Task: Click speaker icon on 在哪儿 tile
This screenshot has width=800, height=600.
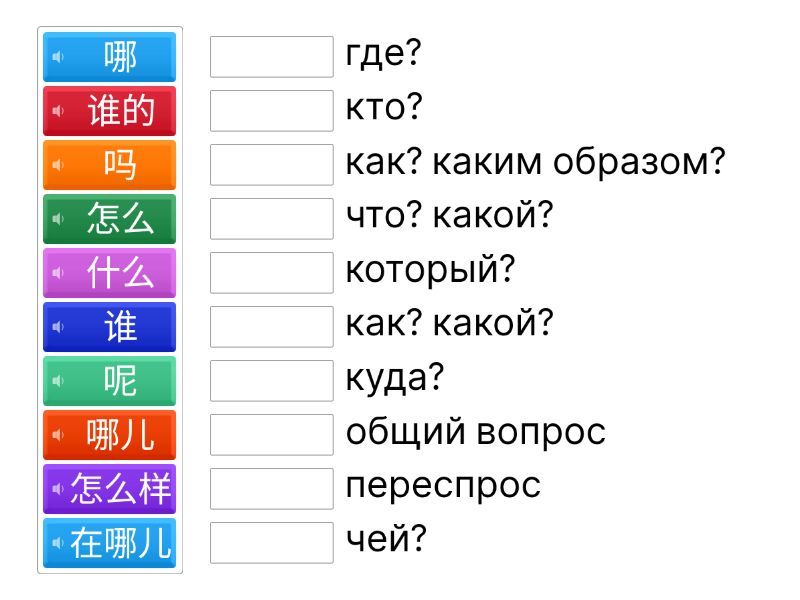Action: (58, 543)
